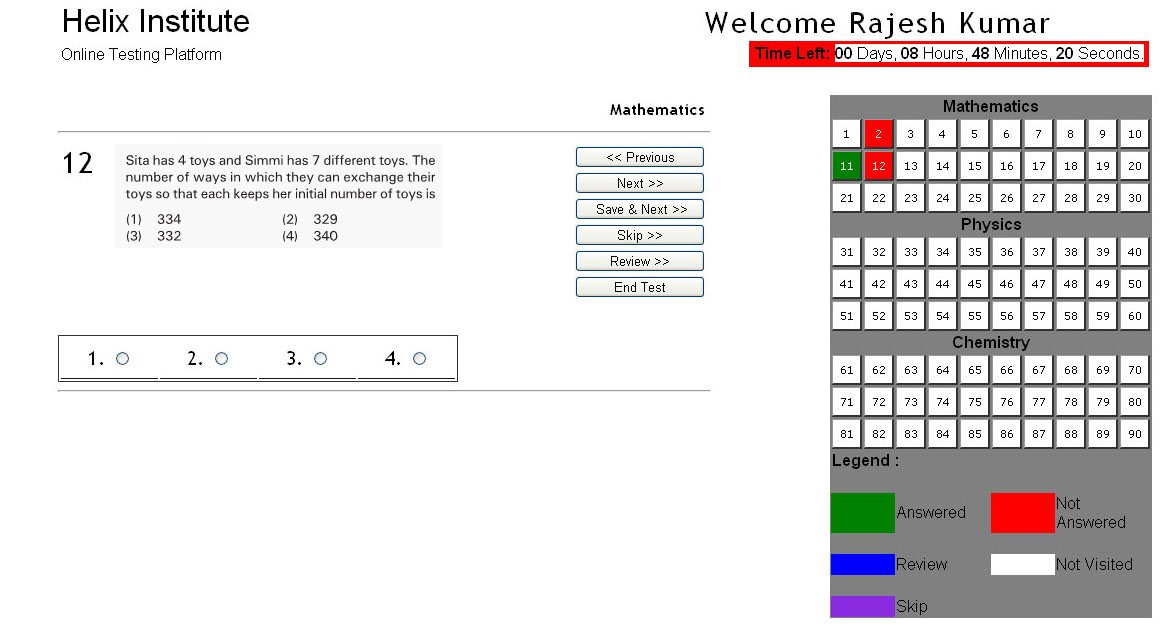Image resolution: width=1174 pixels, height=644 pixels.
Task: Jump to Mathematics question 25
Action: pyautogui.click(x=974, y=198)
